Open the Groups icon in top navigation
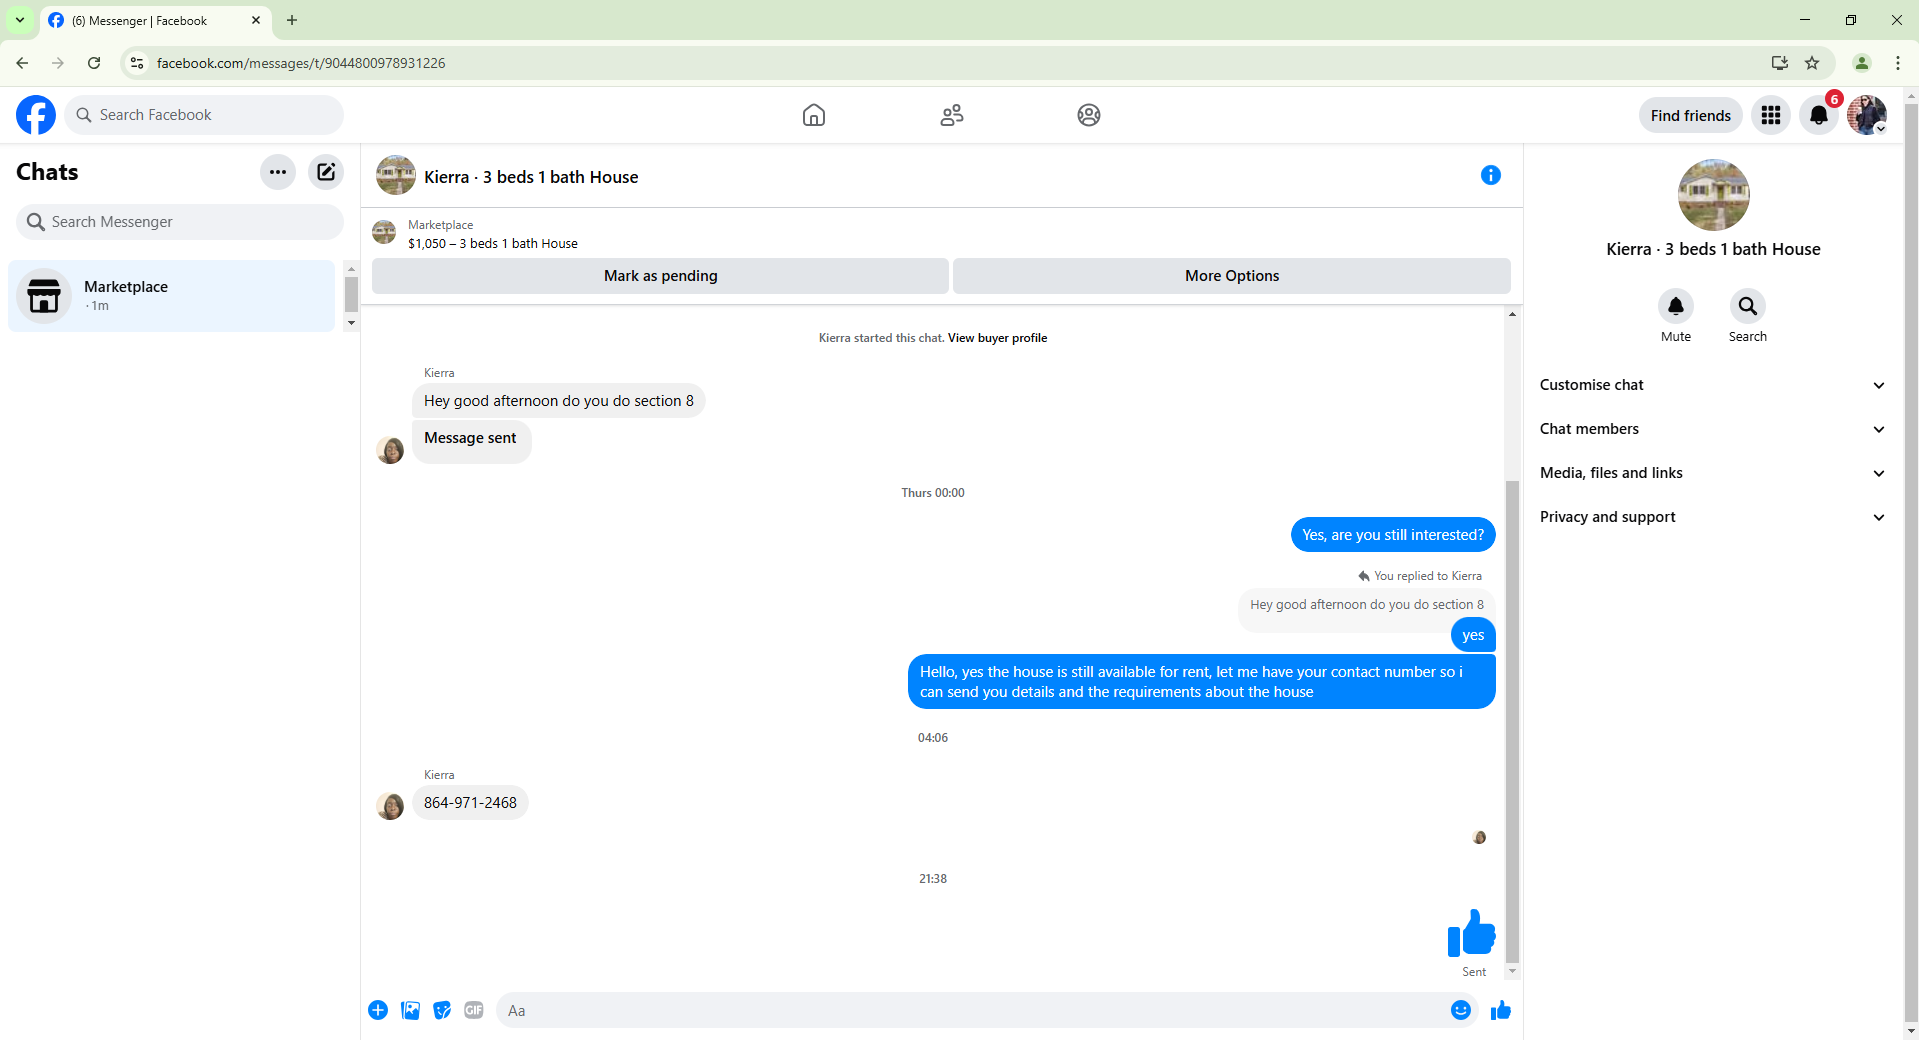Viewport: 1919px width, 1040px height. [1089, 115]
